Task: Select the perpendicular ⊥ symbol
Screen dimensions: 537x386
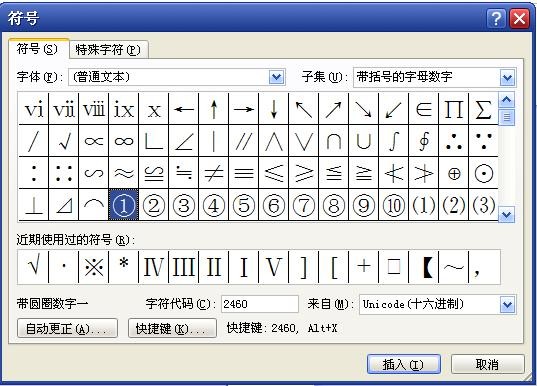Action: (34, 205)
